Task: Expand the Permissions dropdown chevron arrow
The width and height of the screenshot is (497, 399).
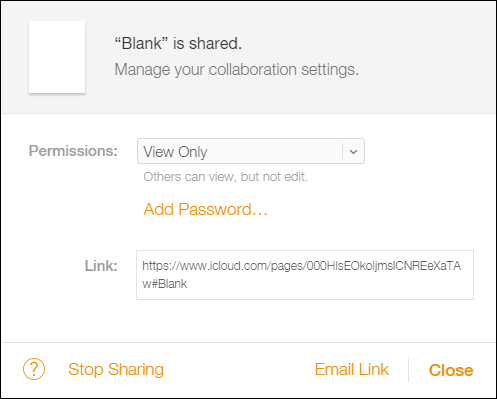Action: (x=354, y=152)
